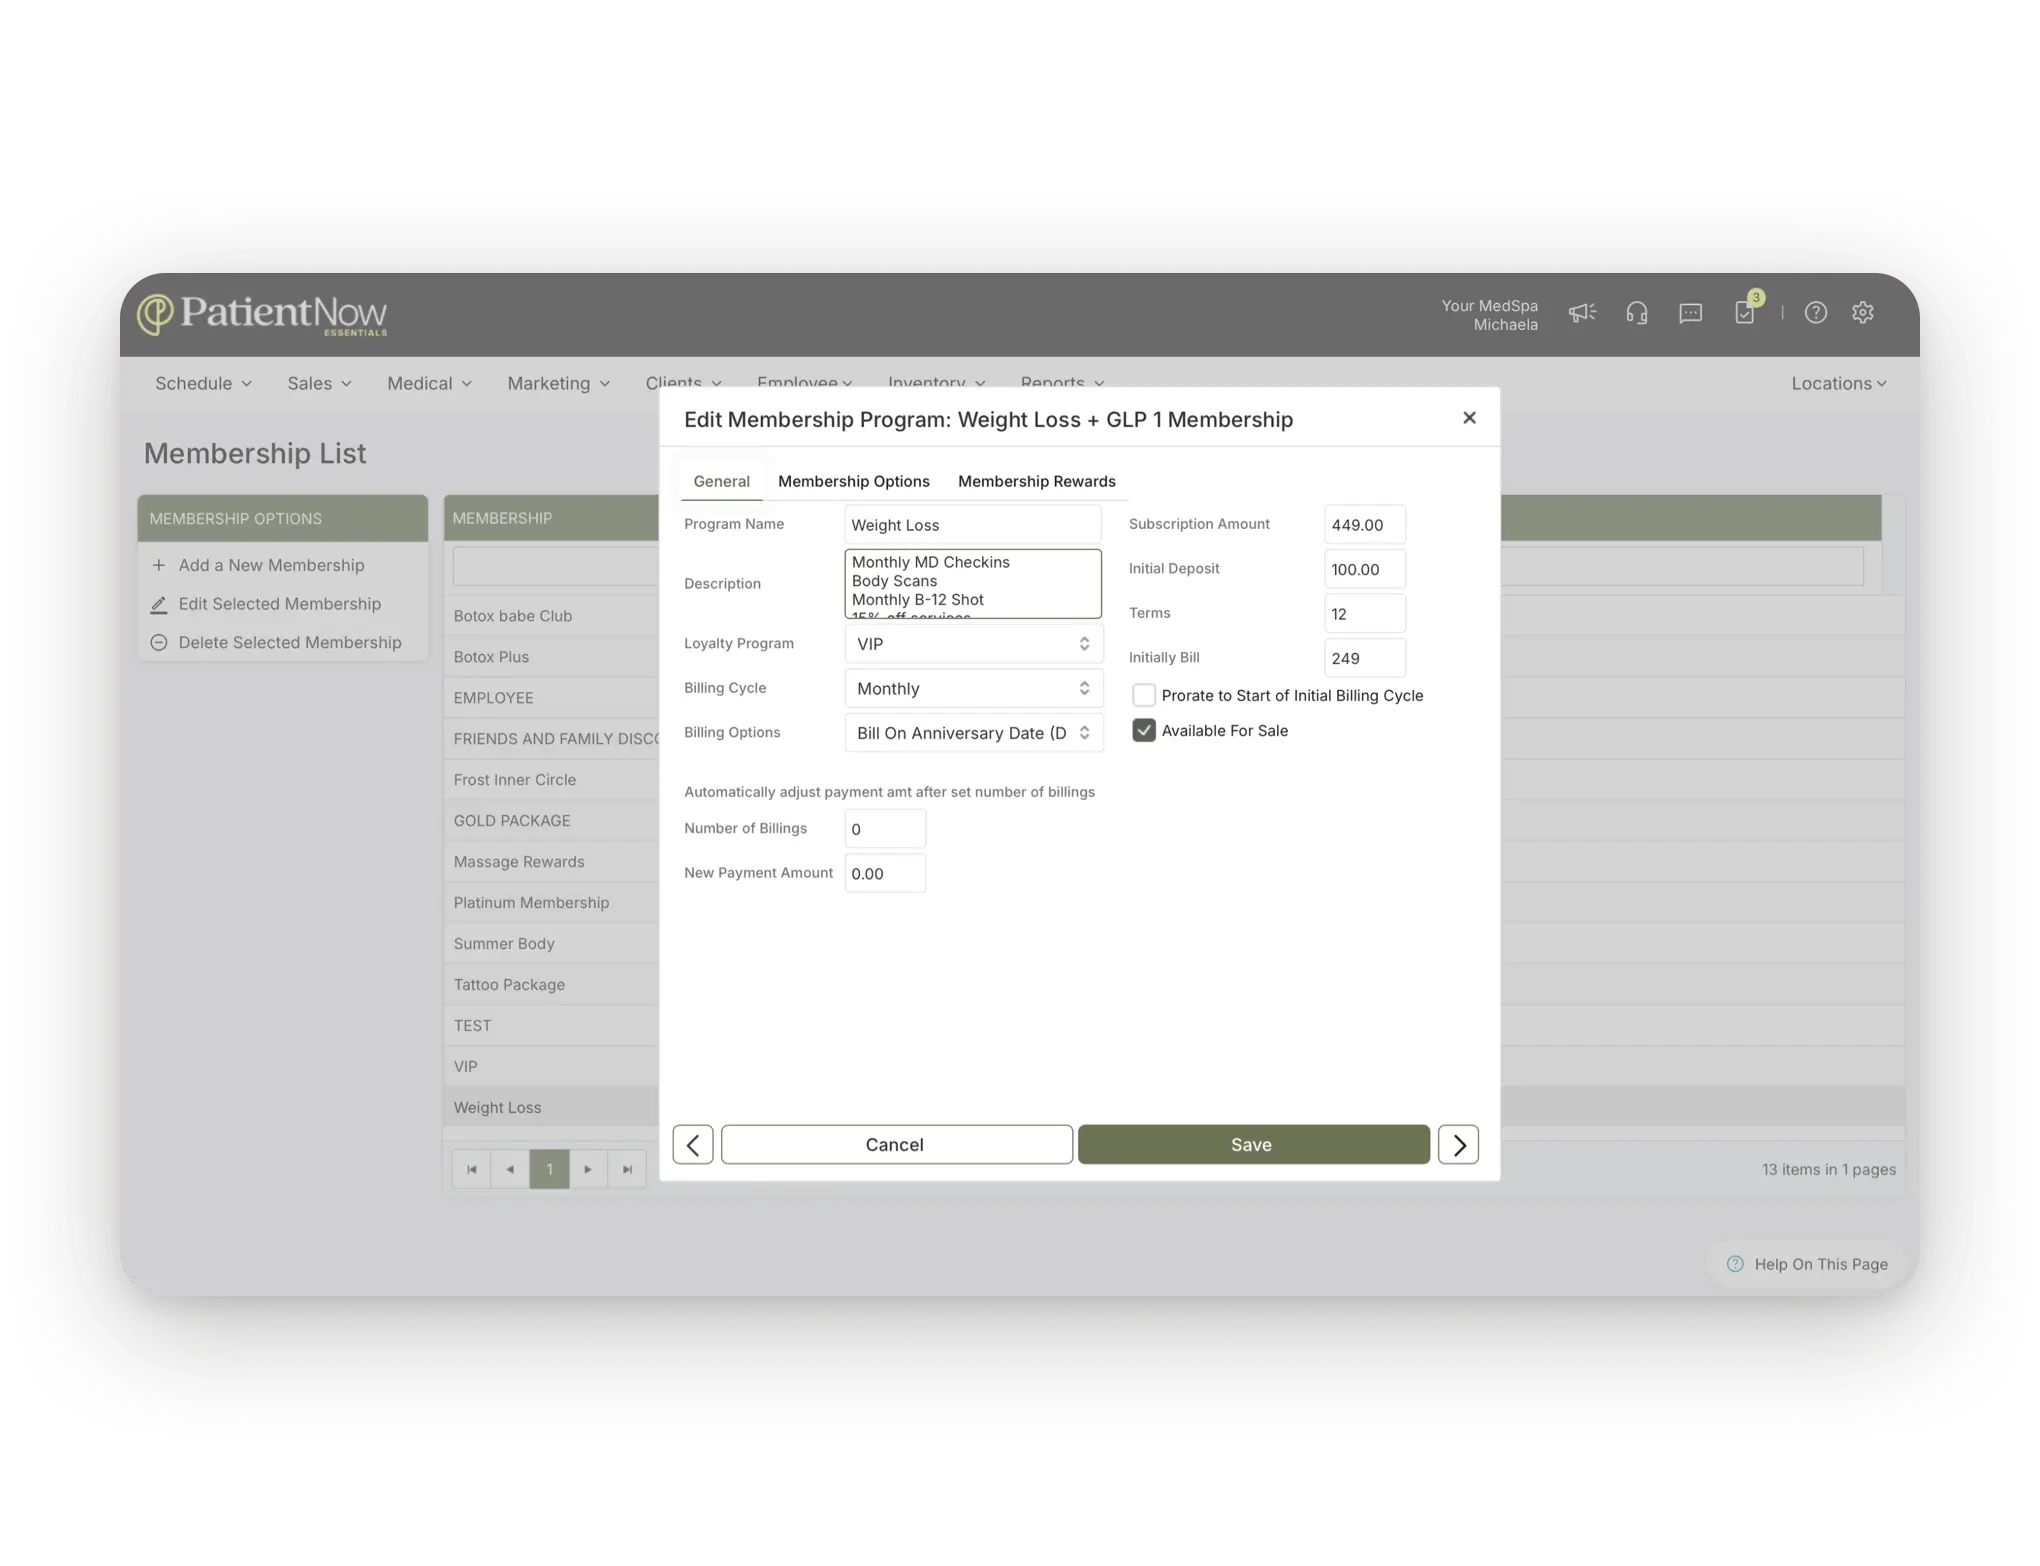Toggle Prorate to Start of Initial Billing Cycle

[1144, 695]
